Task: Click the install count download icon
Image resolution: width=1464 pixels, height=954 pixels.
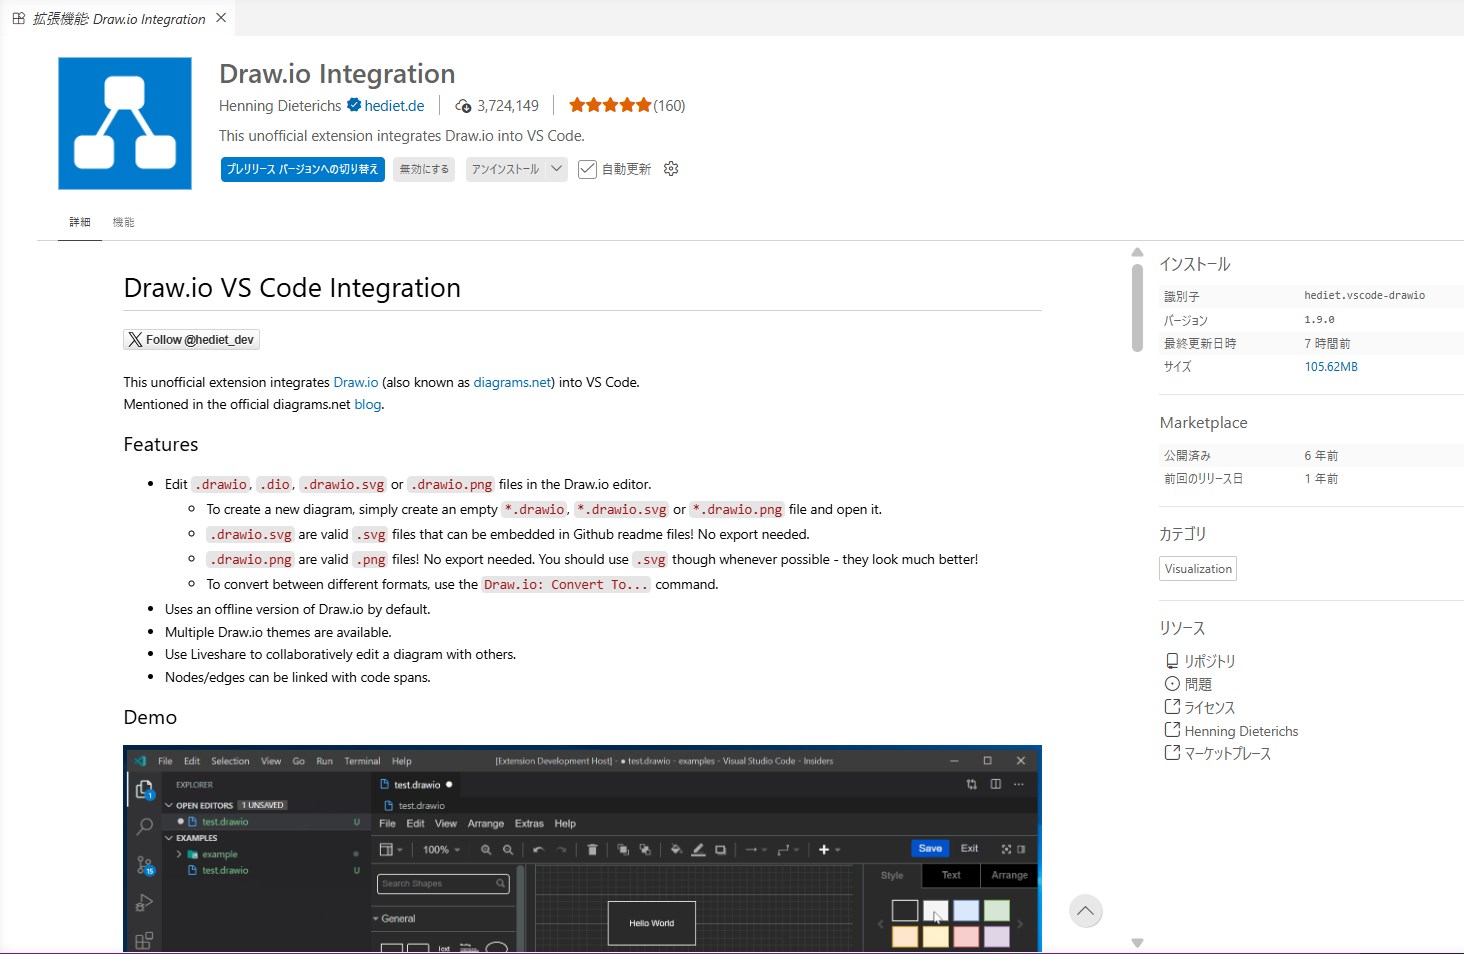Action: [463, 106]
